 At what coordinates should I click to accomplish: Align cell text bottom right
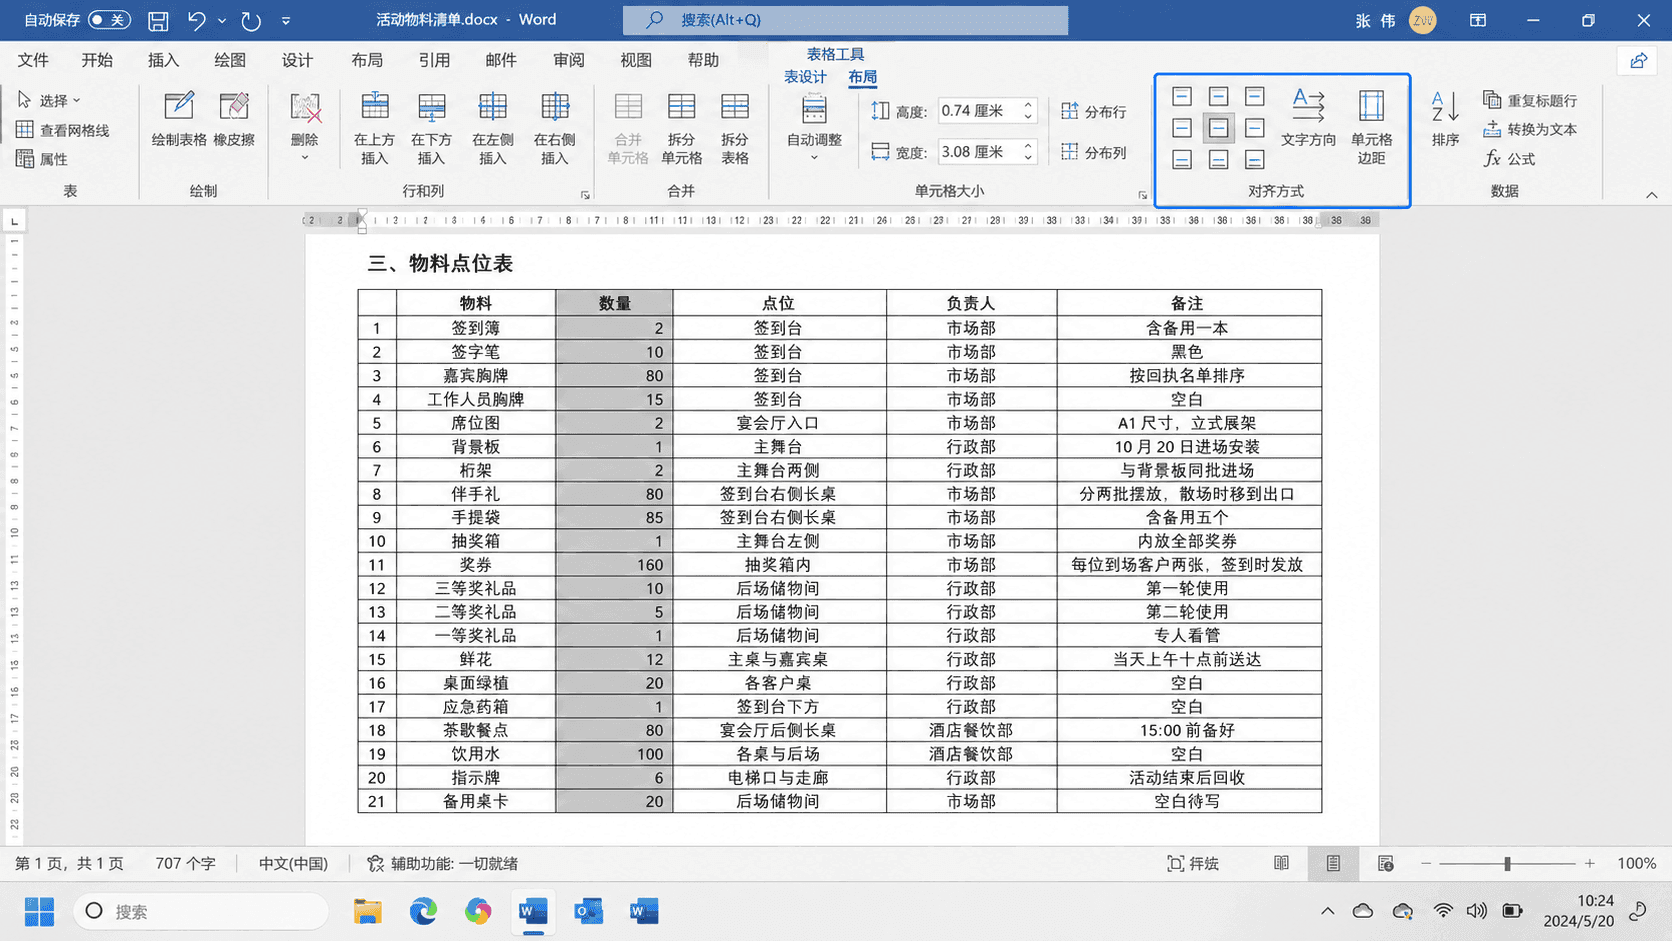click(1254, 159)
